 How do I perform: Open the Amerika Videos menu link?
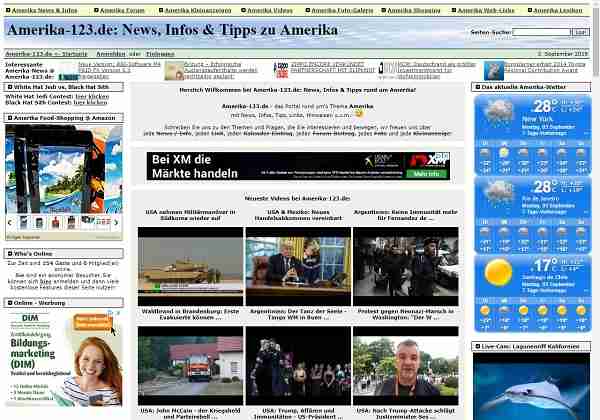click(270, 10)
